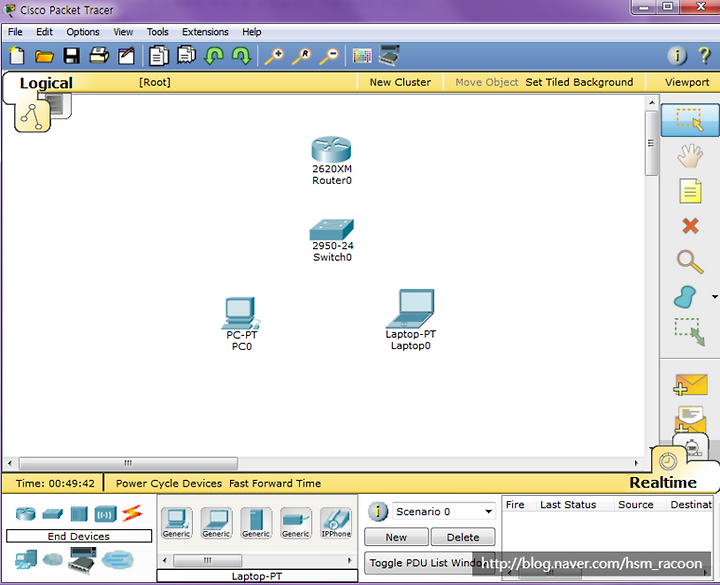Pick the Generic Printer device
The image size is (720, 585).
coord(296,523)
